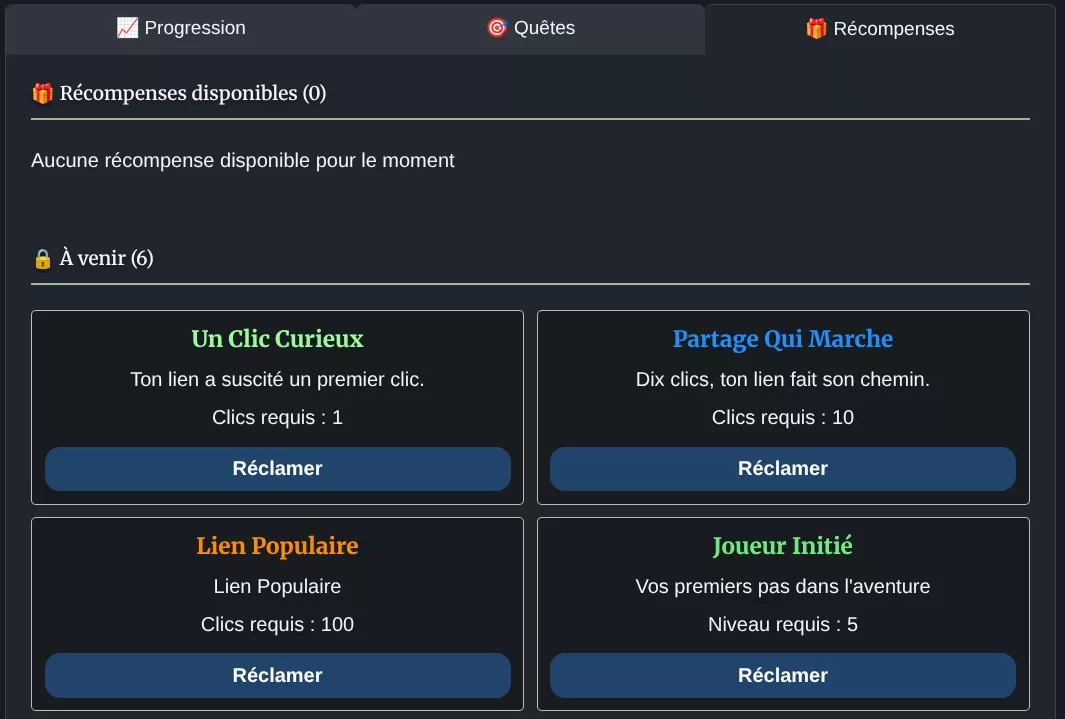Select the Récompenses tab label

(x=893, y=29)
